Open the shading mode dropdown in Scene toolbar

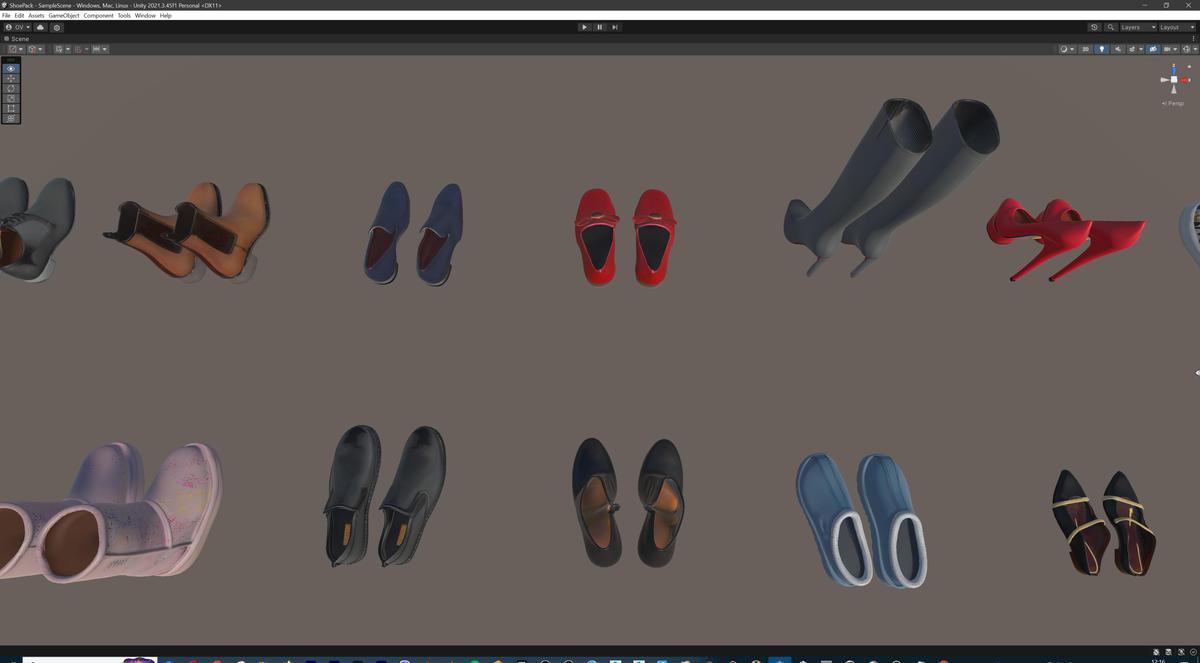(x=1066, y=49)
